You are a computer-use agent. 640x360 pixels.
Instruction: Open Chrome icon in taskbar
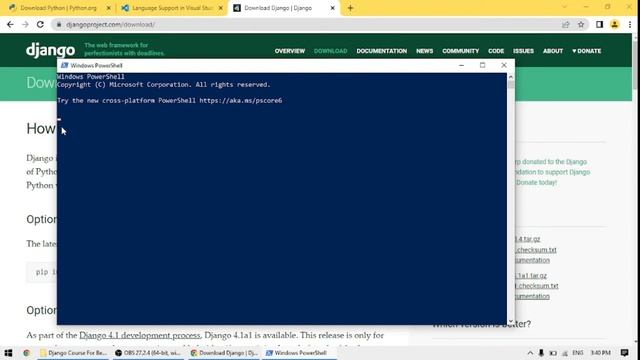tap(27, 353)
